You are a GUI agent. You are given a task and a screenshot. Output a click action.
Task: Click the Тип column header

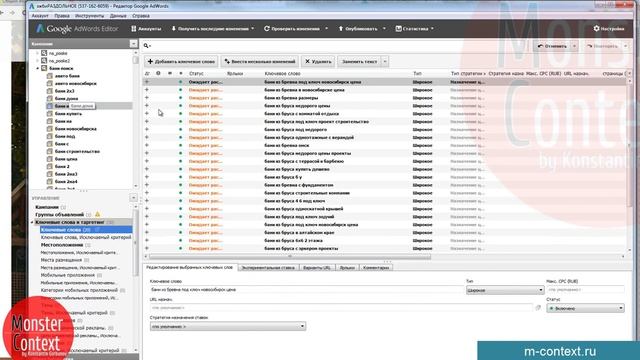(417, 73)
